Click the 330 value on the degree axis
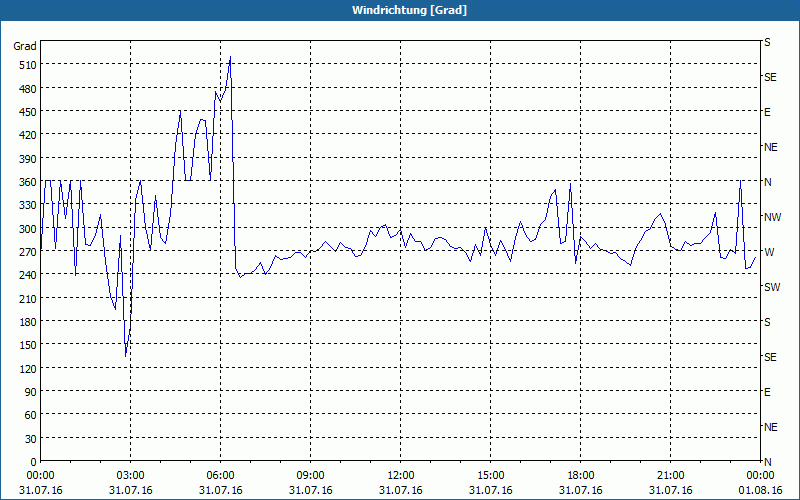The image size is (800, 500). 28,205
